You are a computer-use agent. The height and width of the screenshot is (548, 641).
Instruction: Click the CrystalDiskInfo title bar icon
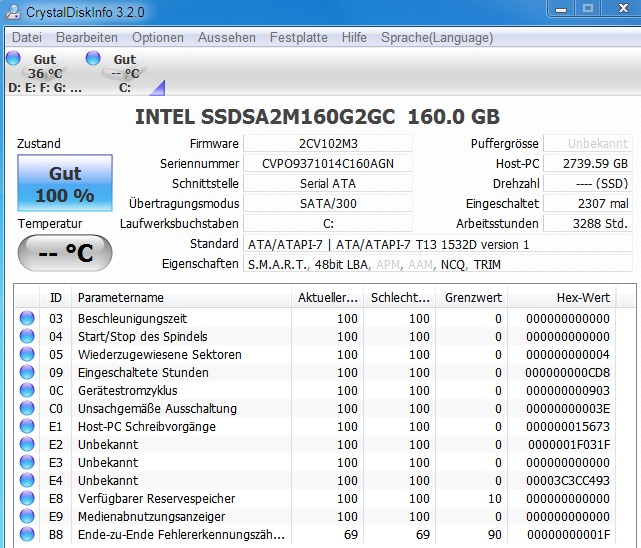click(13, 12)
